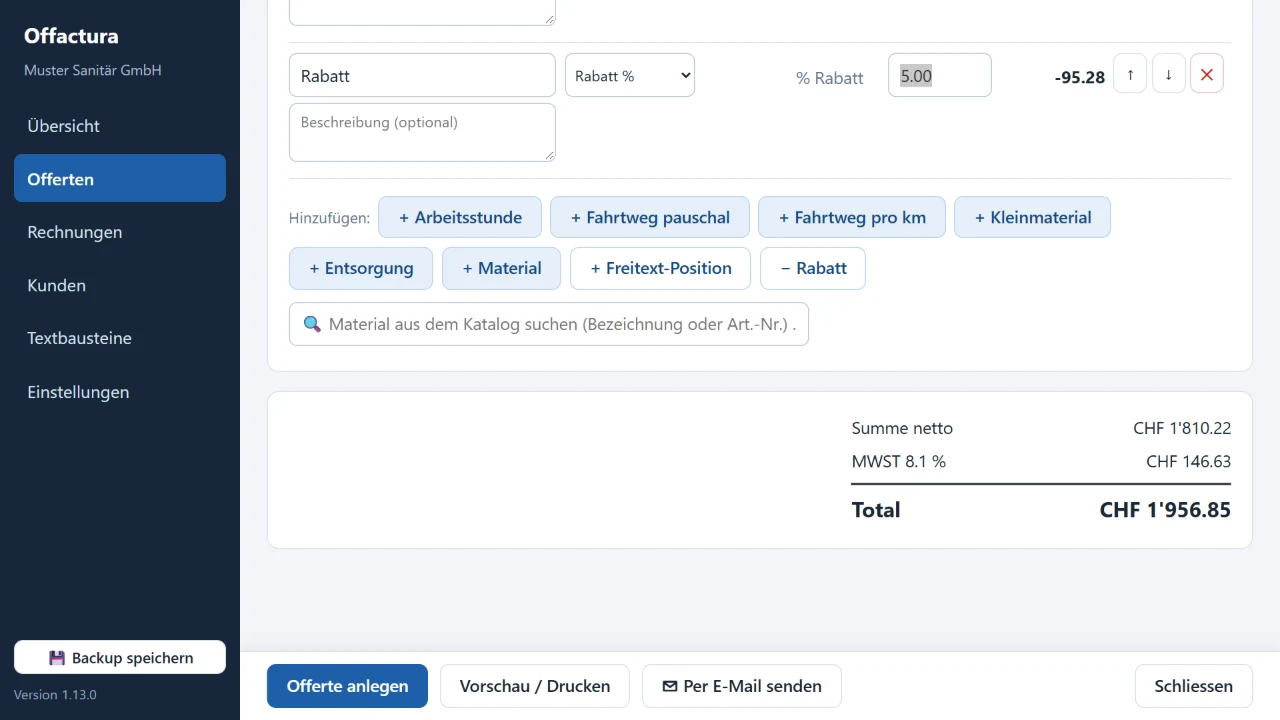Click the Total CHF 1'956.85 value
Viewport: 1280px width, 720px height.
coord(1165,510)
